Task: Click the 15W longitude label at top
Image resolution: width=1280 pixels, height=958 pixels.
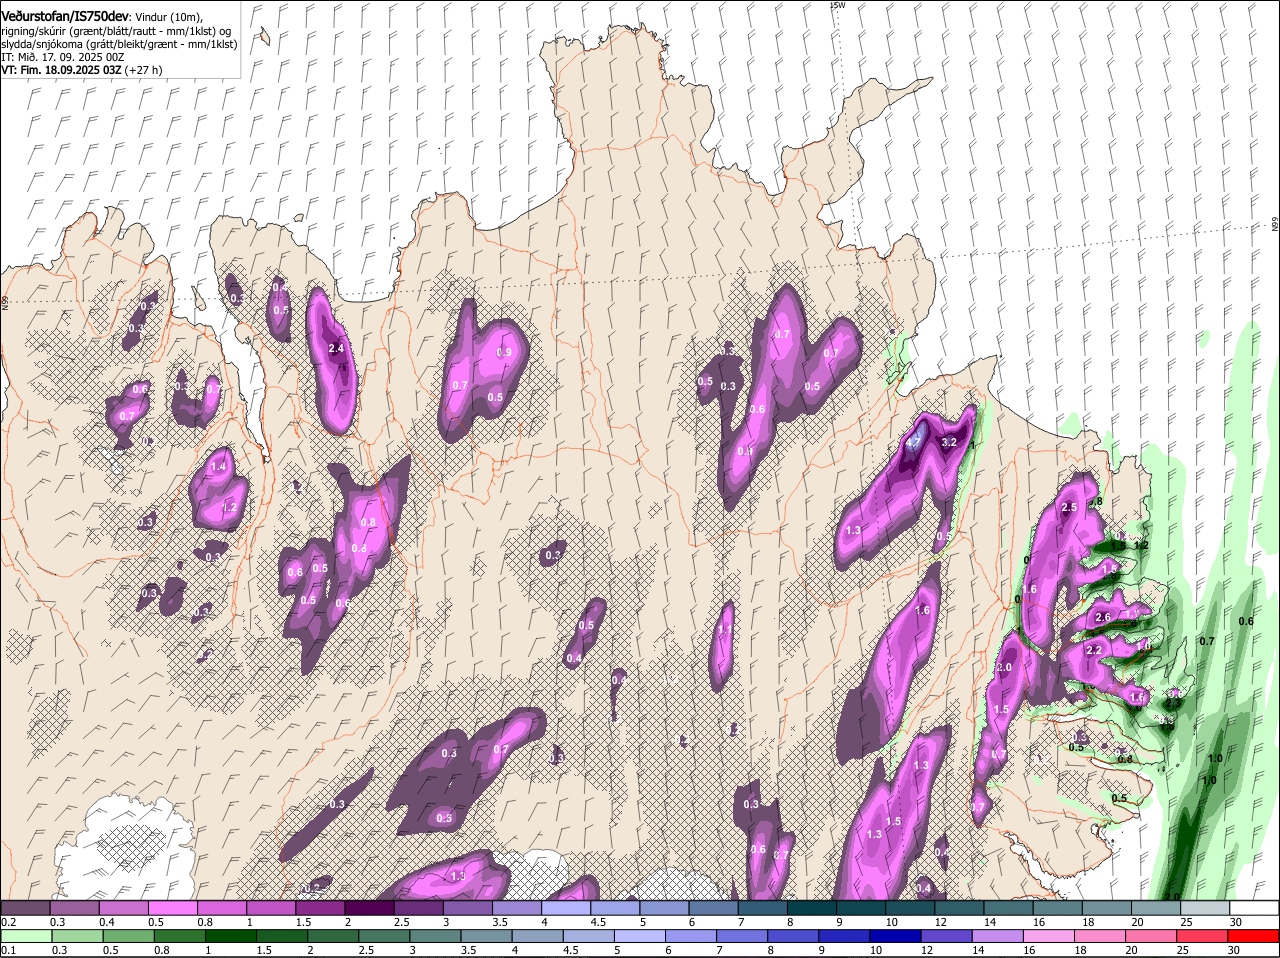Action: 838,5
